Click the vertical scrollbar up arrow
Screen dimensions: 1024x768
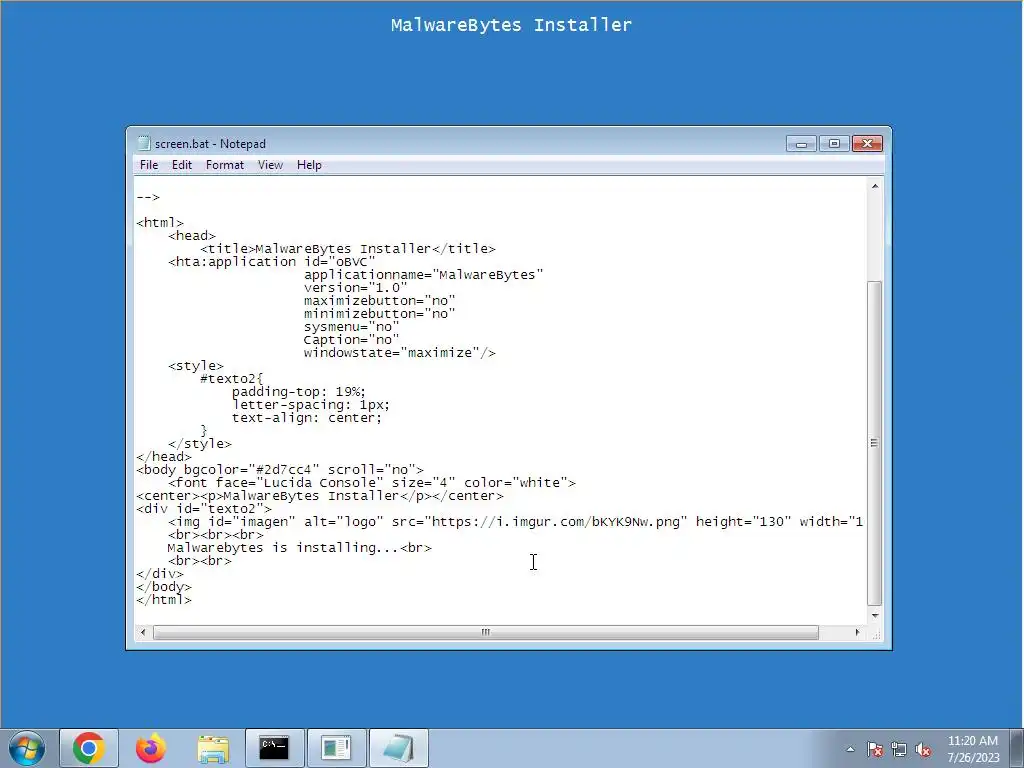(x=875, y=186)
